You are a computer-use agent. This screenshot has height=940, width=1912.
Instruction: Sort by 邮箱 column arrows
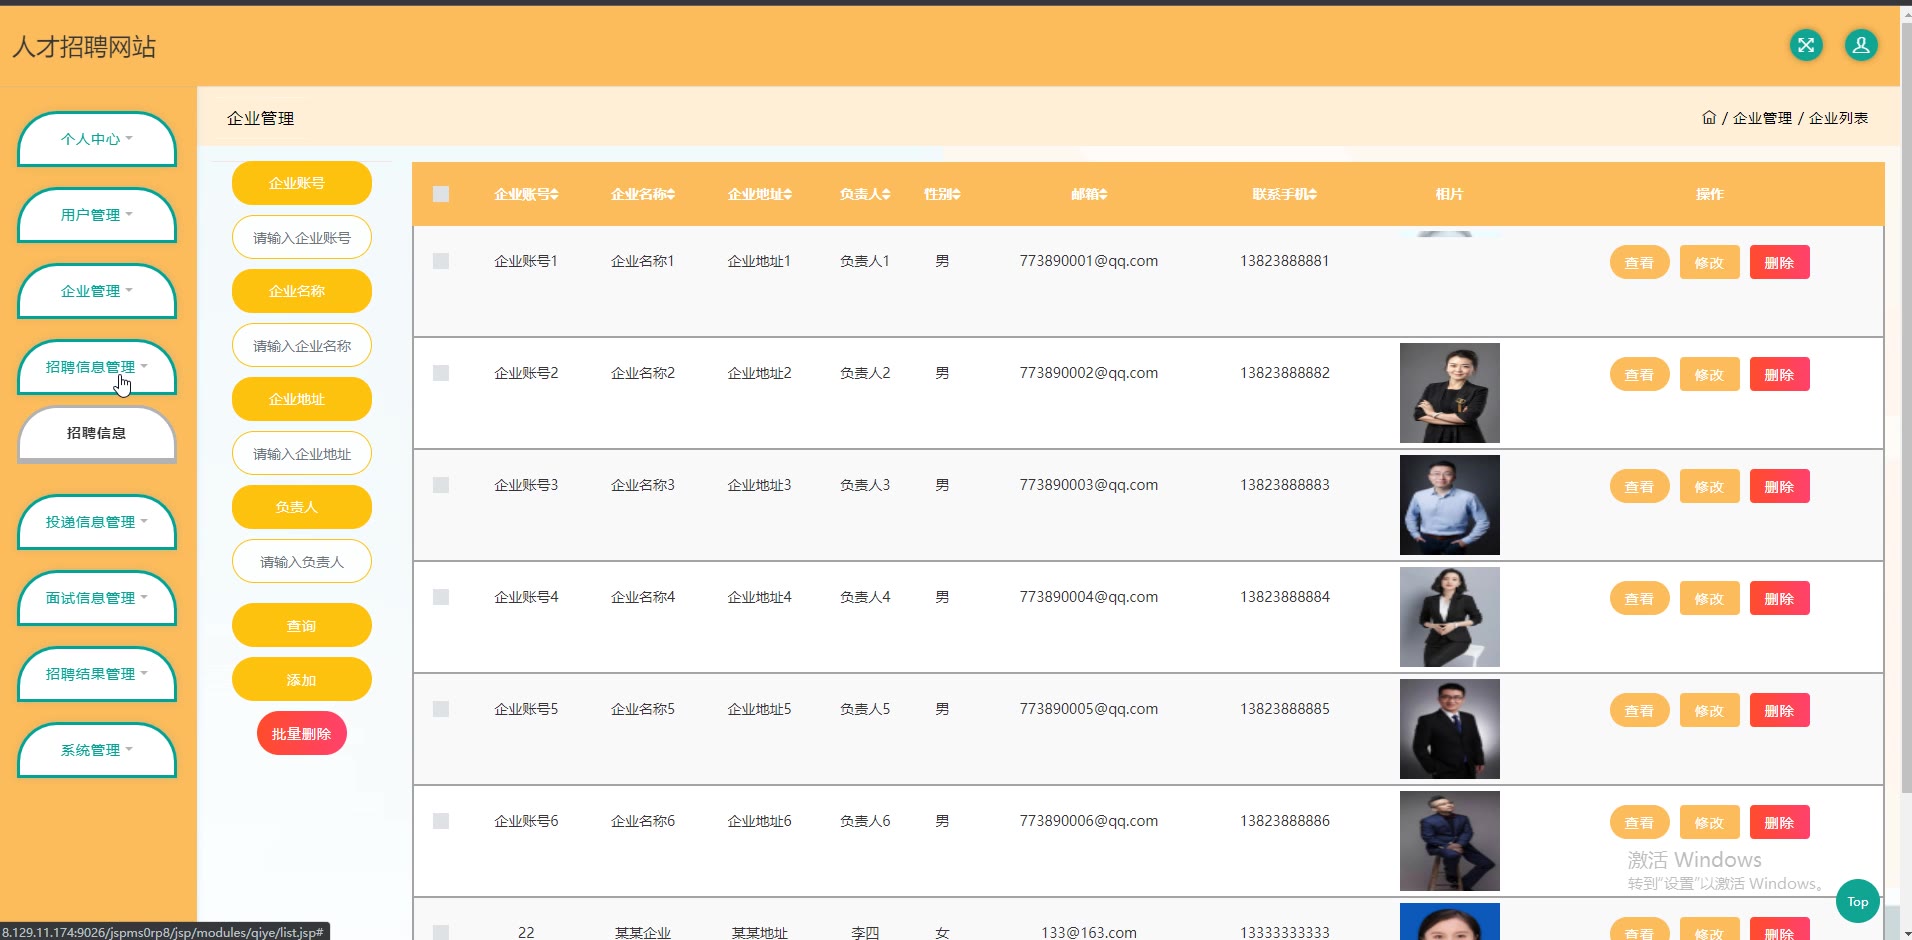[1103, 194]
